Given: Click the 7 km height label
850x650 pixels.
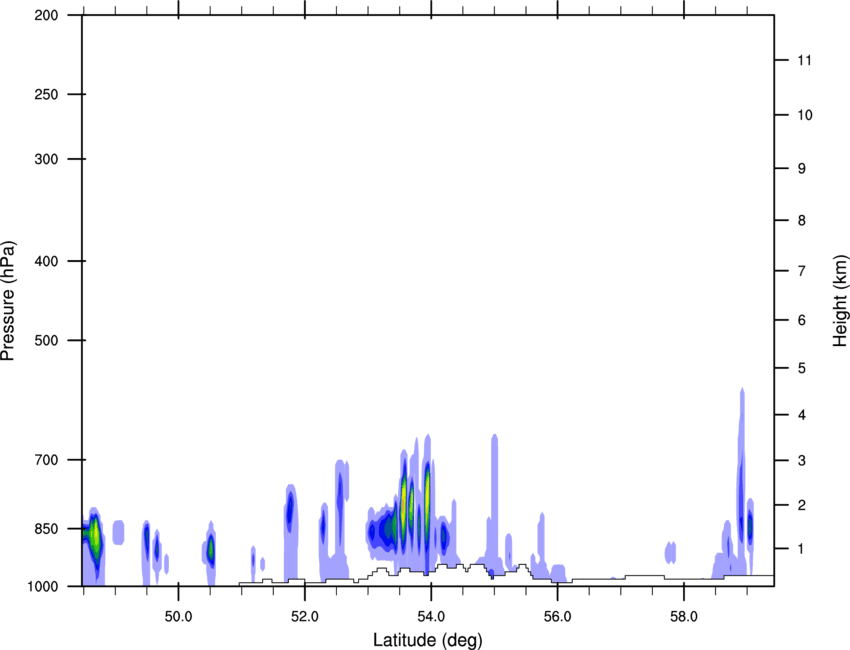Looking at the screenshot, I should point(802,271).
